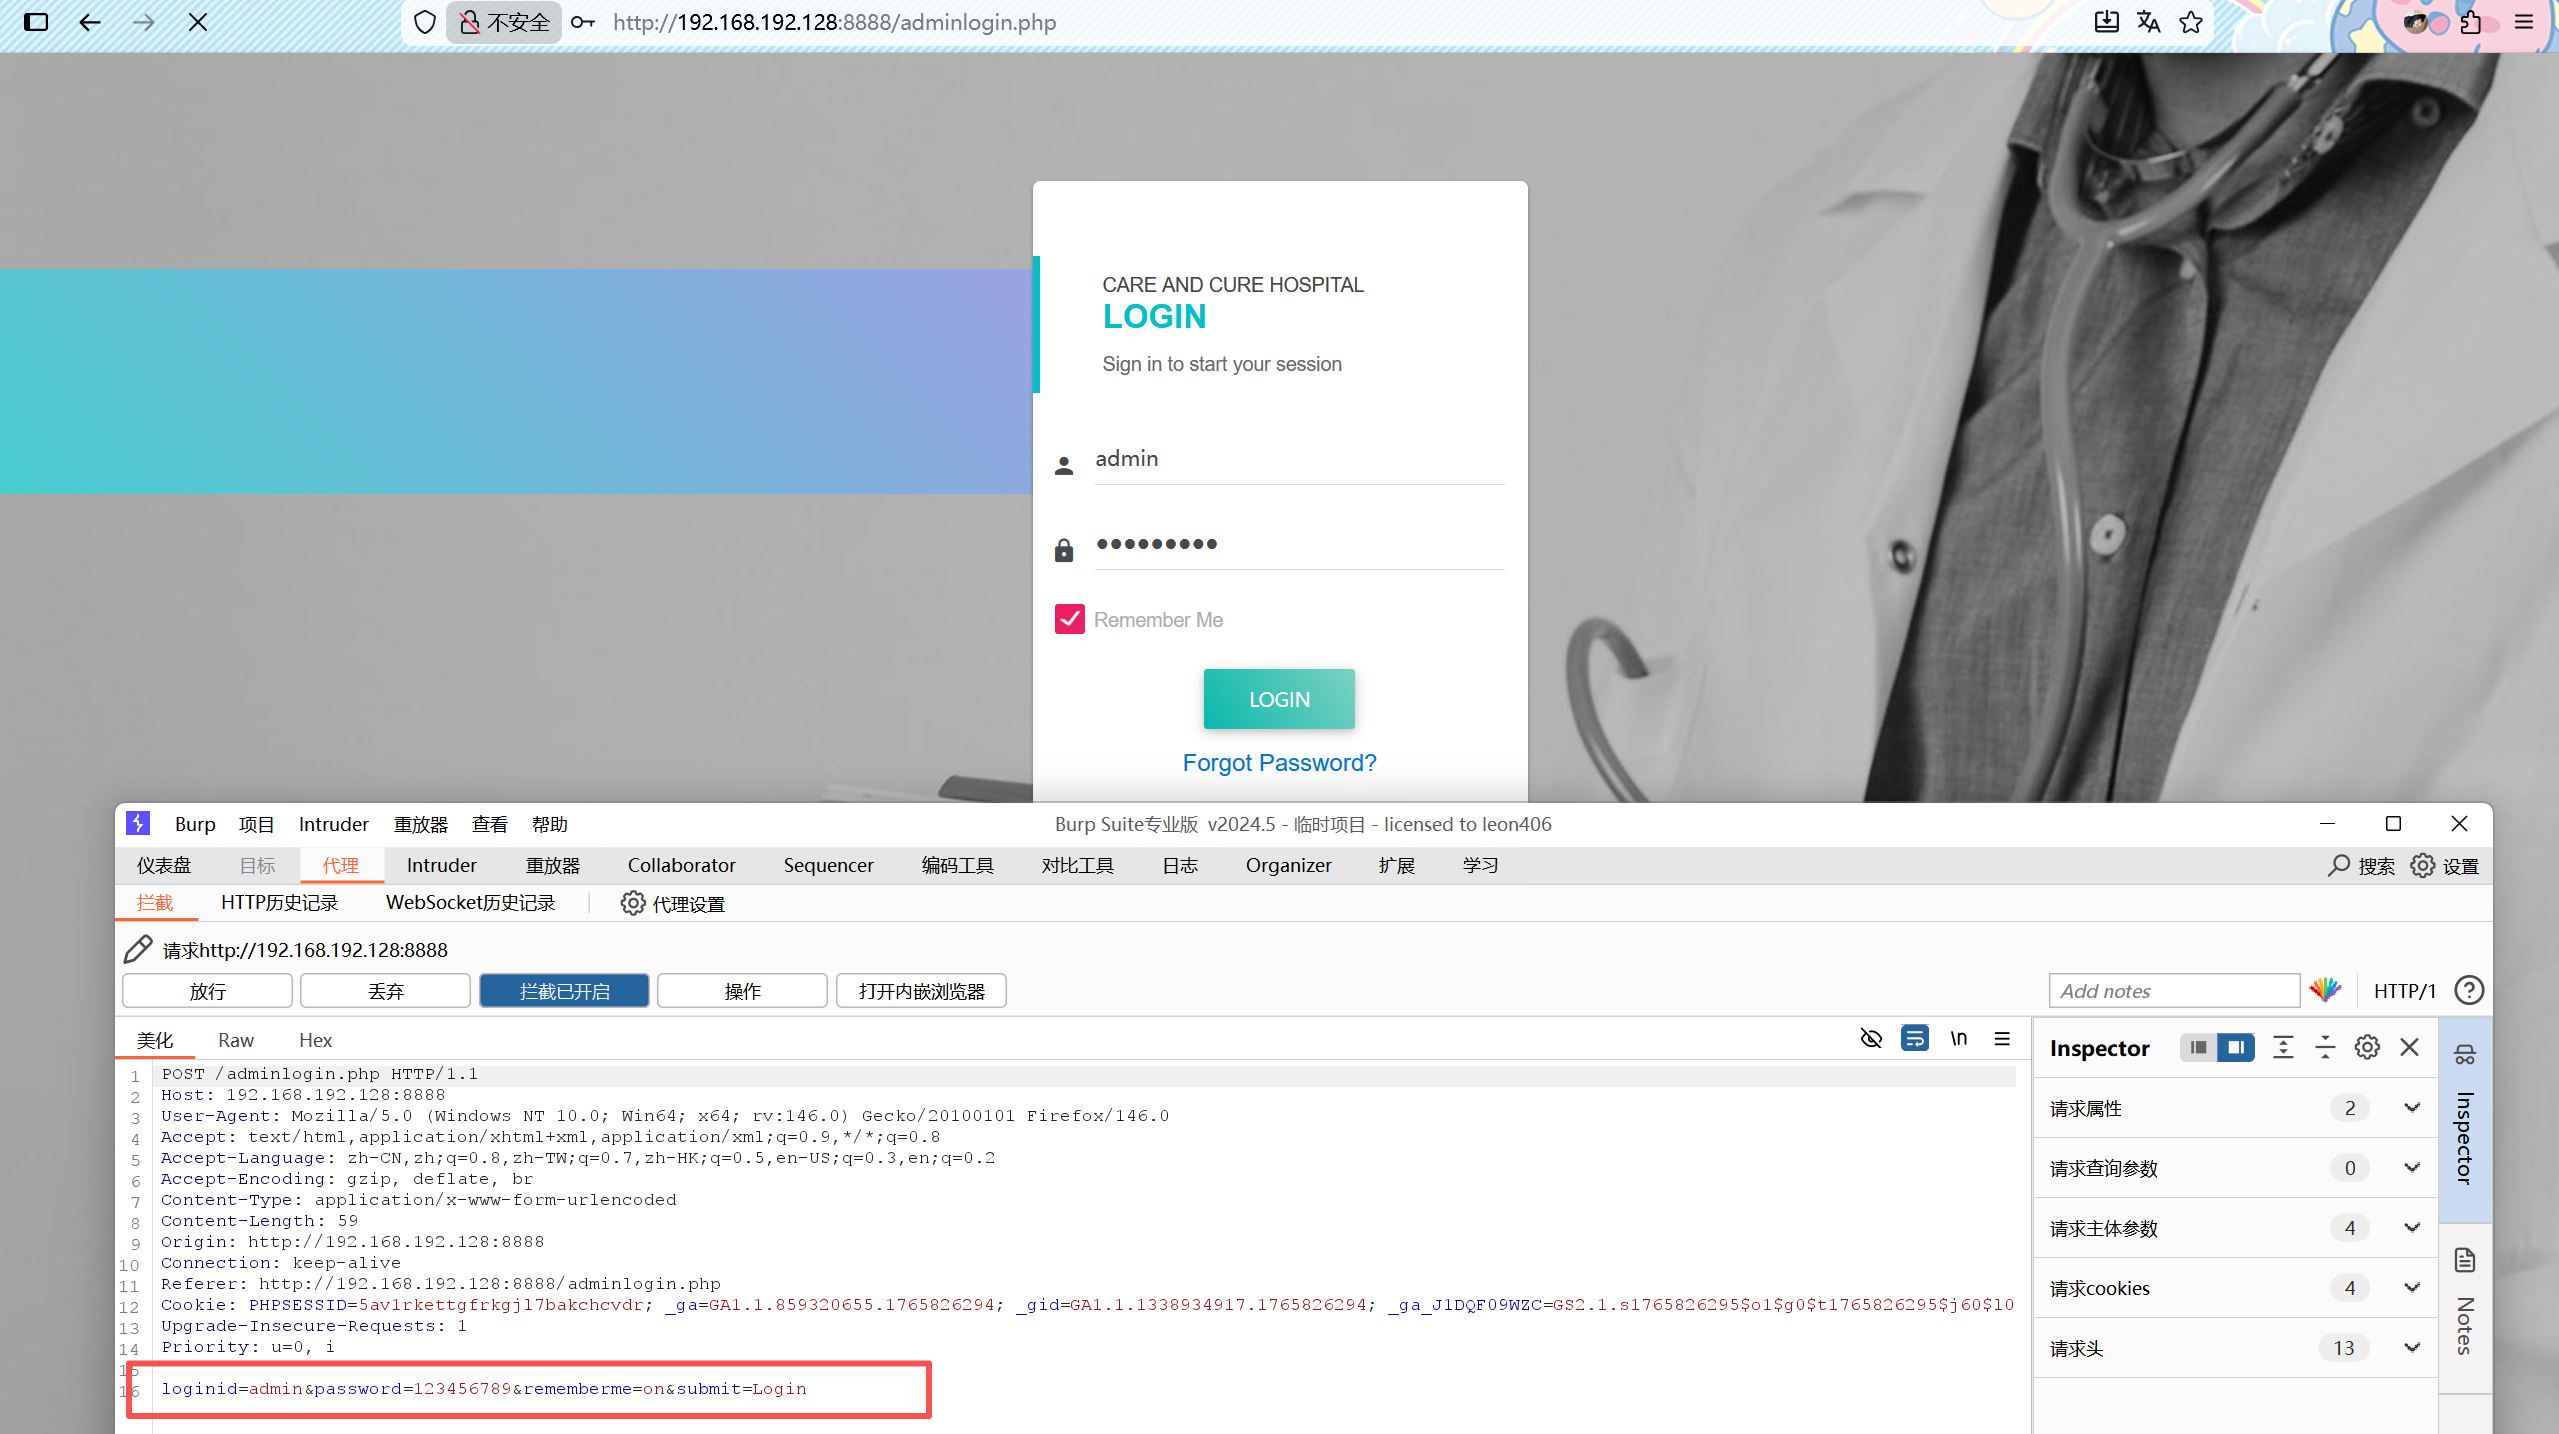
Task: Open the HTTP history tab
Action: tap(279, 902)
